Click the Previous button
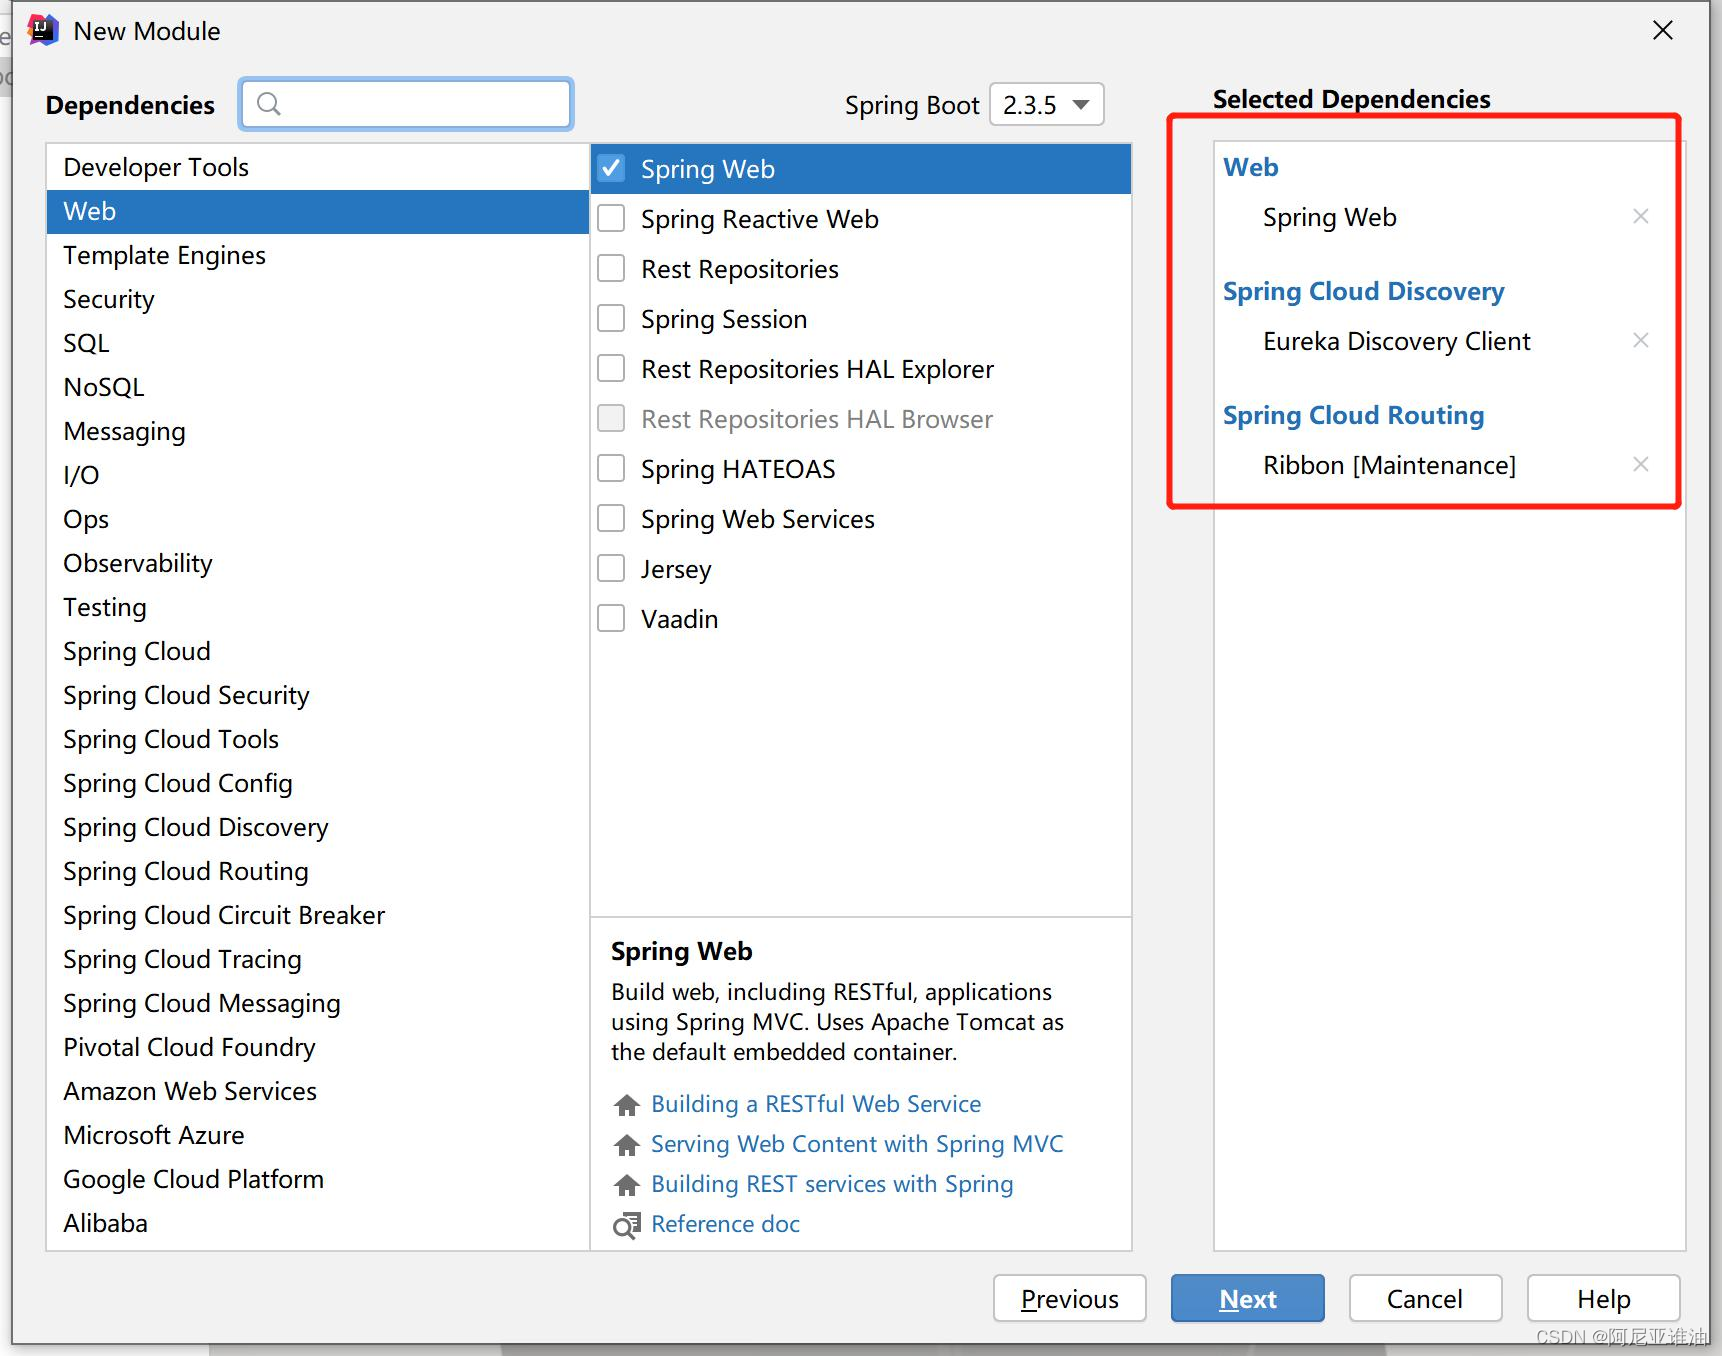Image resolution: width=1722 pixels, height=1356 pixels. (1070, 1298)
